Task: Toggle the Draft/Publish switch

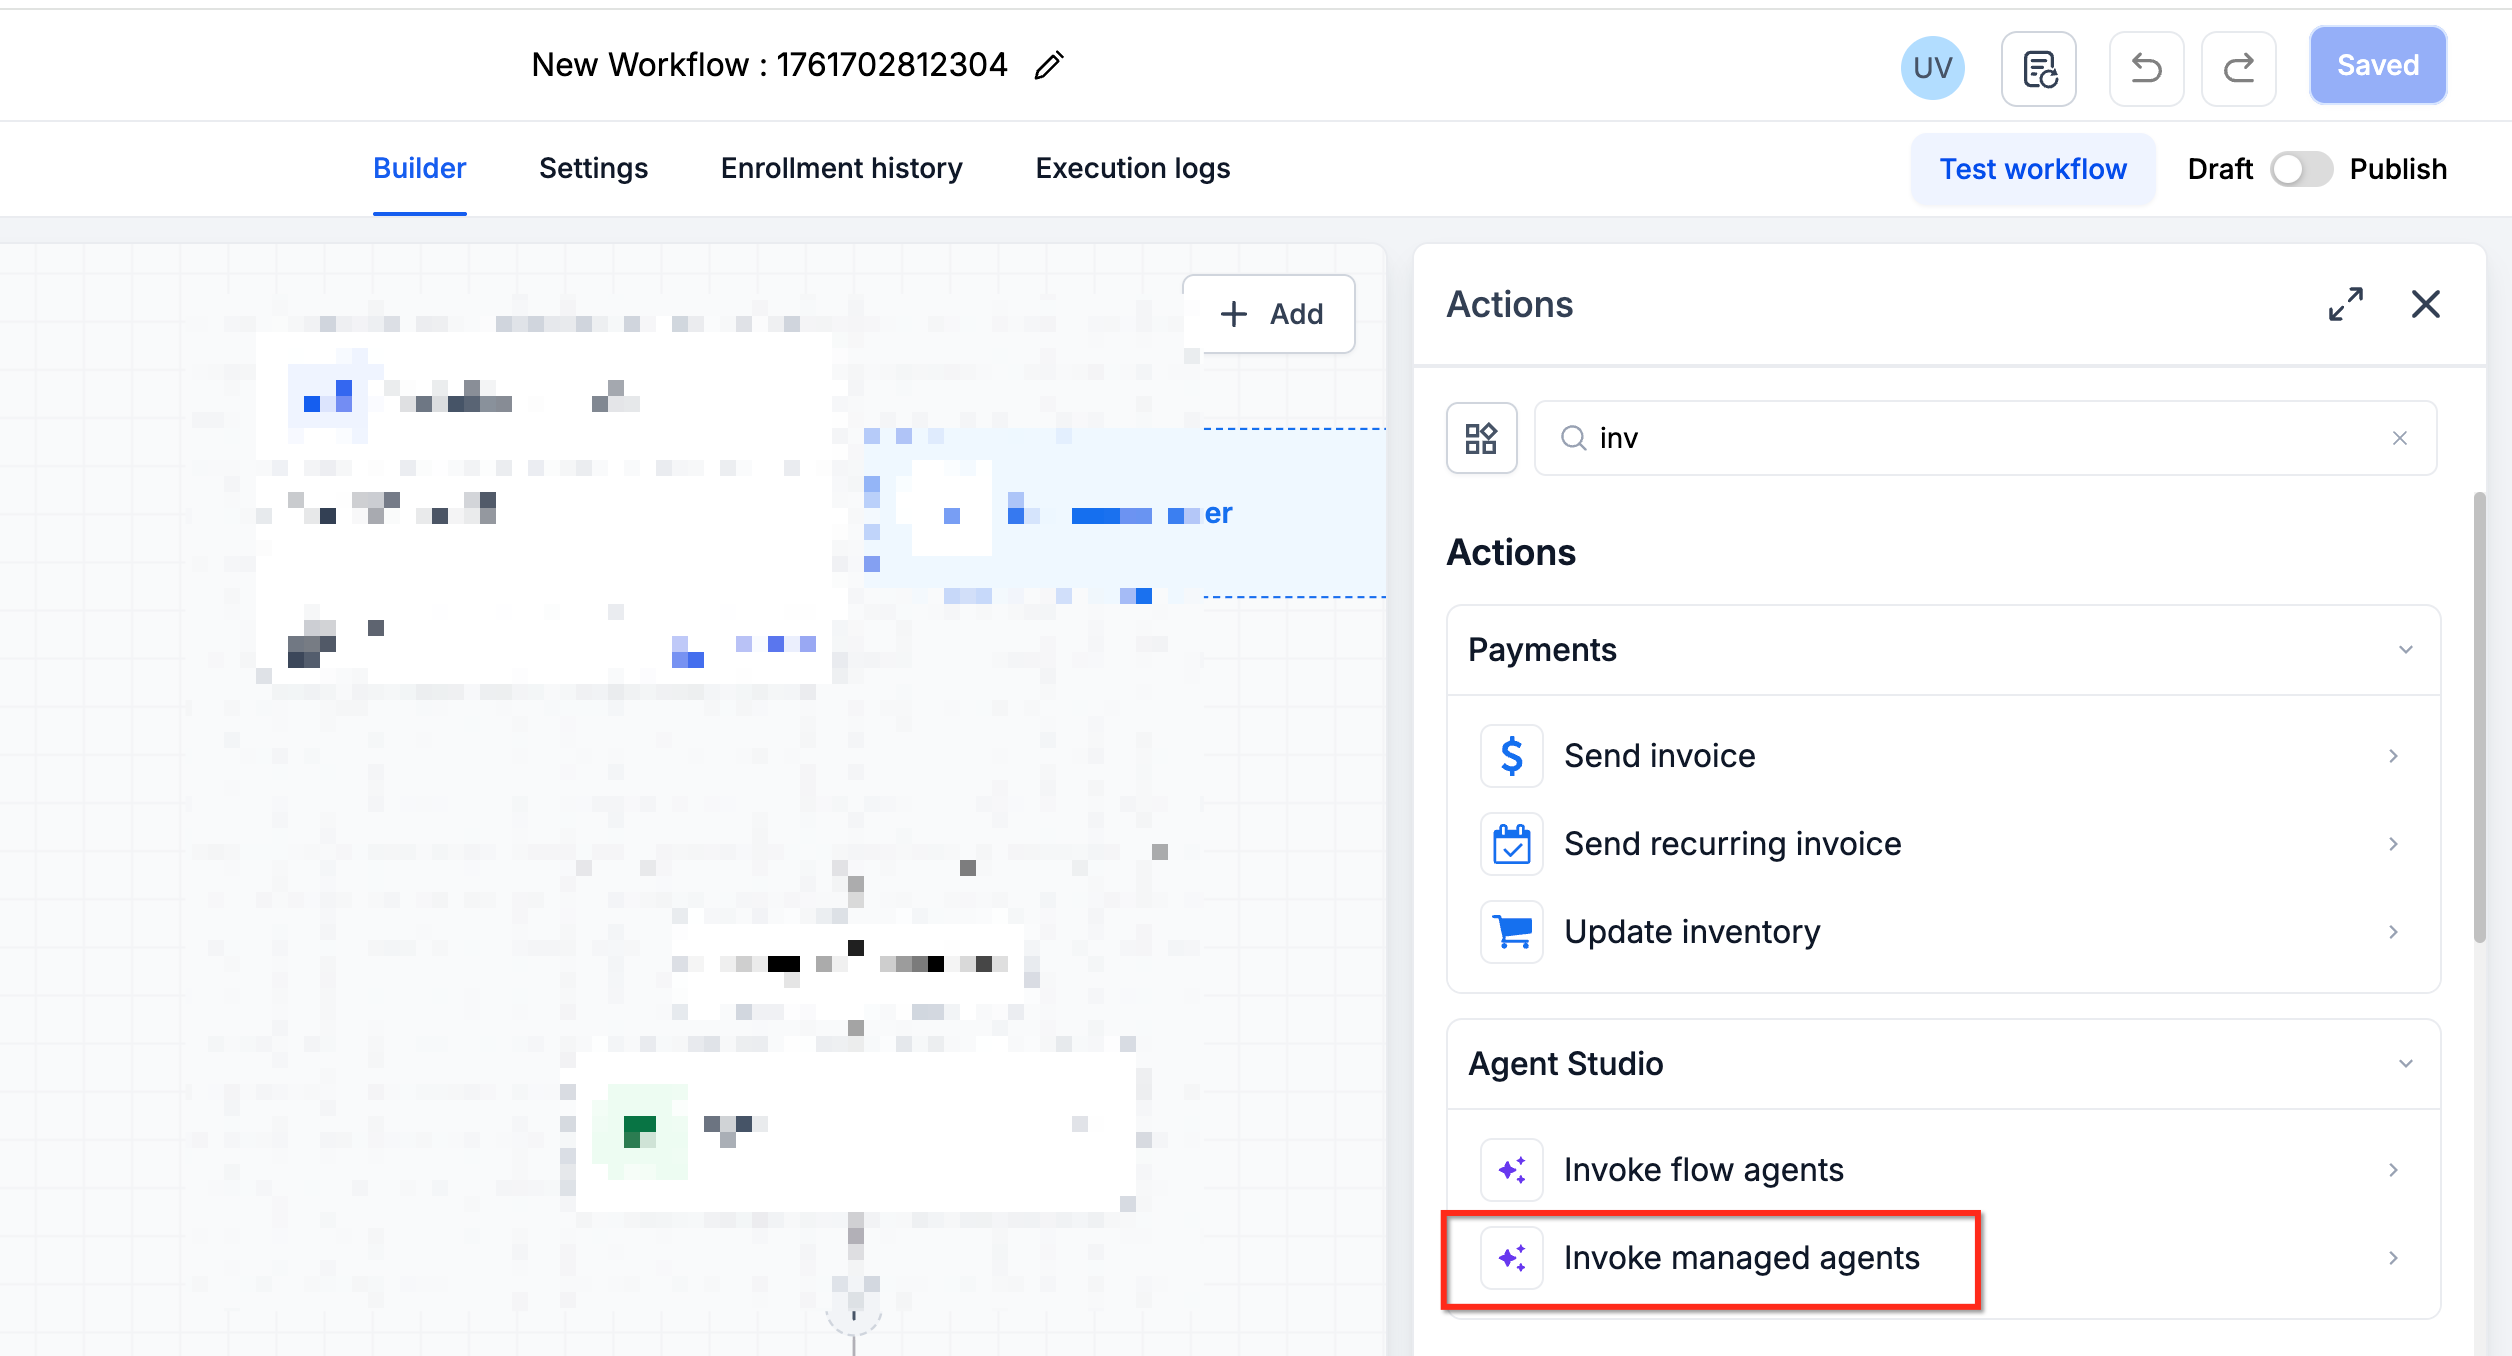Action: pos(2300,169)
